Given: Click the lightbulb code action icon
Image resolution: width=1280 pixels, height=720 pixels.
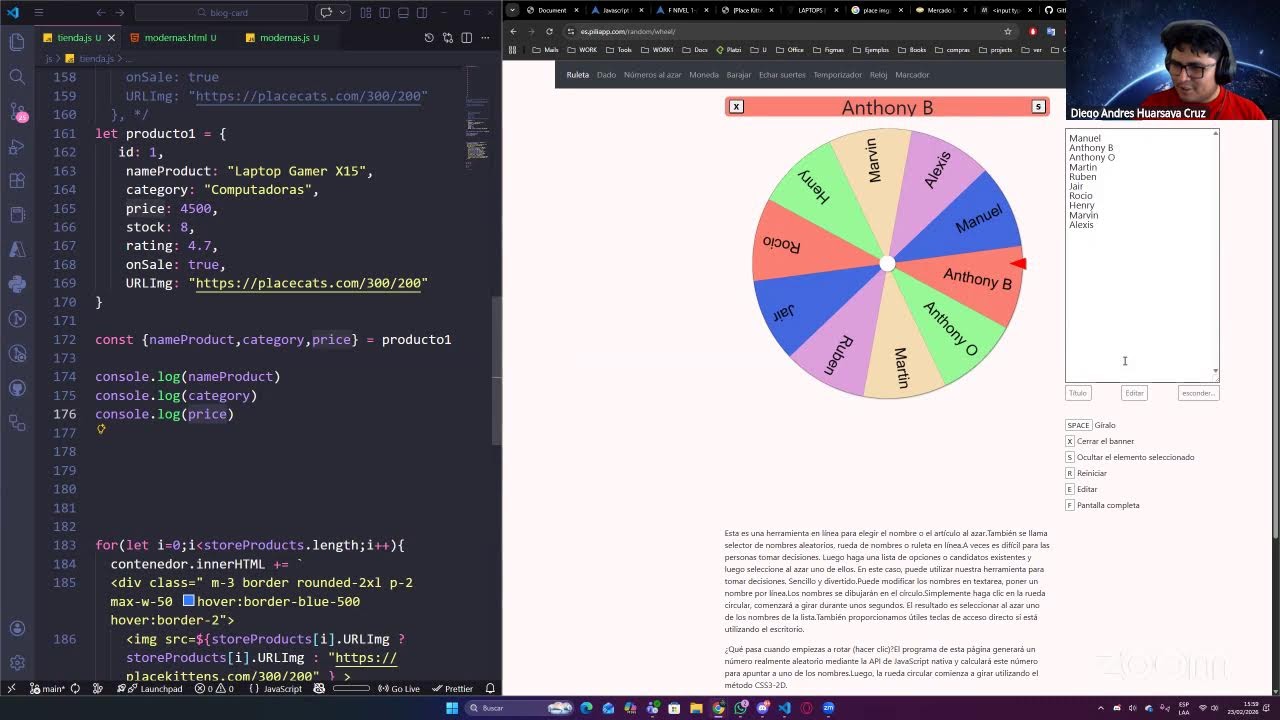Looking at the screenshot, I should tap(101, 429).
